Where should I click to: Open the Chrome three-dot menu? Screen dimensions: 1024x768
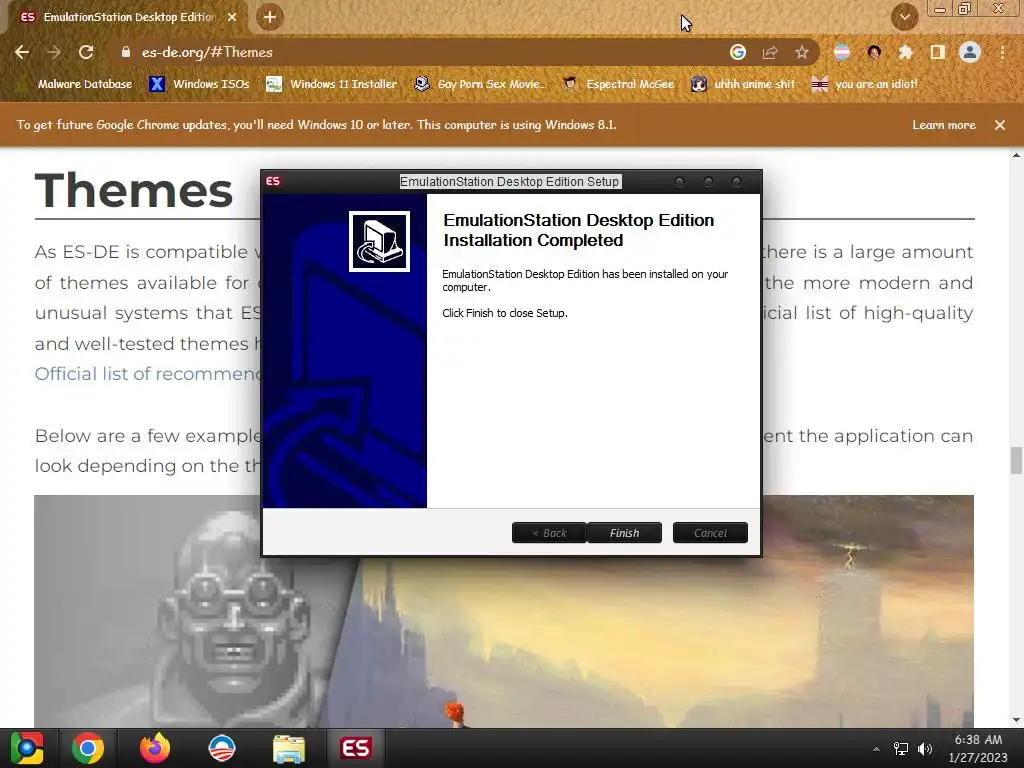(1002, 52)
